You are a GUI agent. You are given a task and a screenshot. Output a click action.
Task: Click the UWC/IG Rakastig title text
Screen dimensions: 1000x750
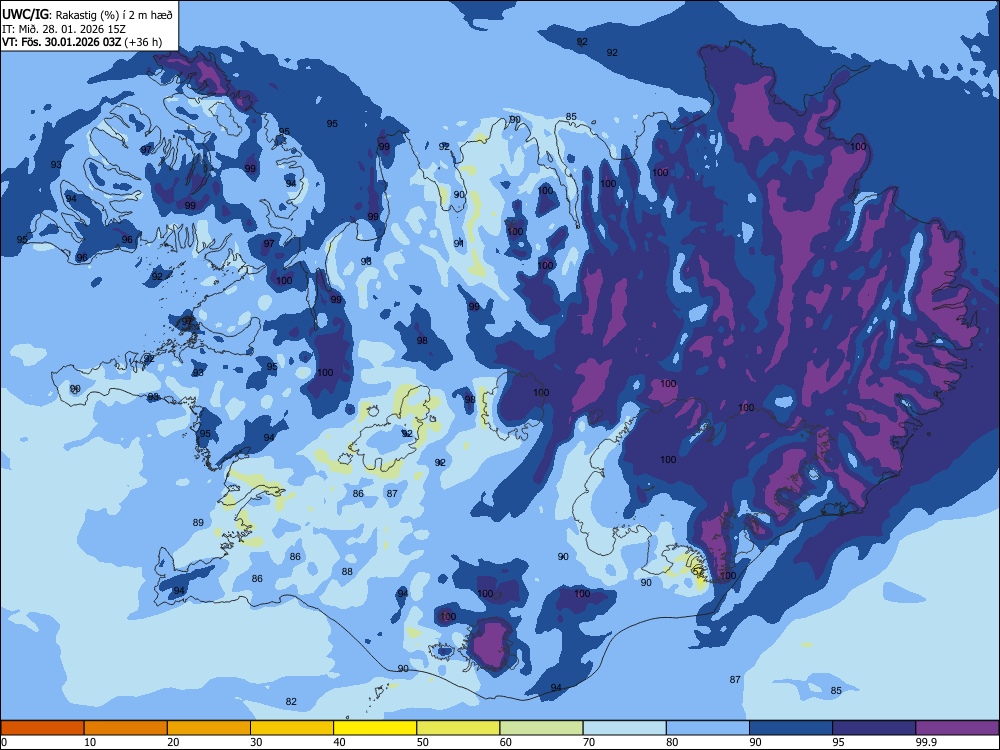click(87, 14)
